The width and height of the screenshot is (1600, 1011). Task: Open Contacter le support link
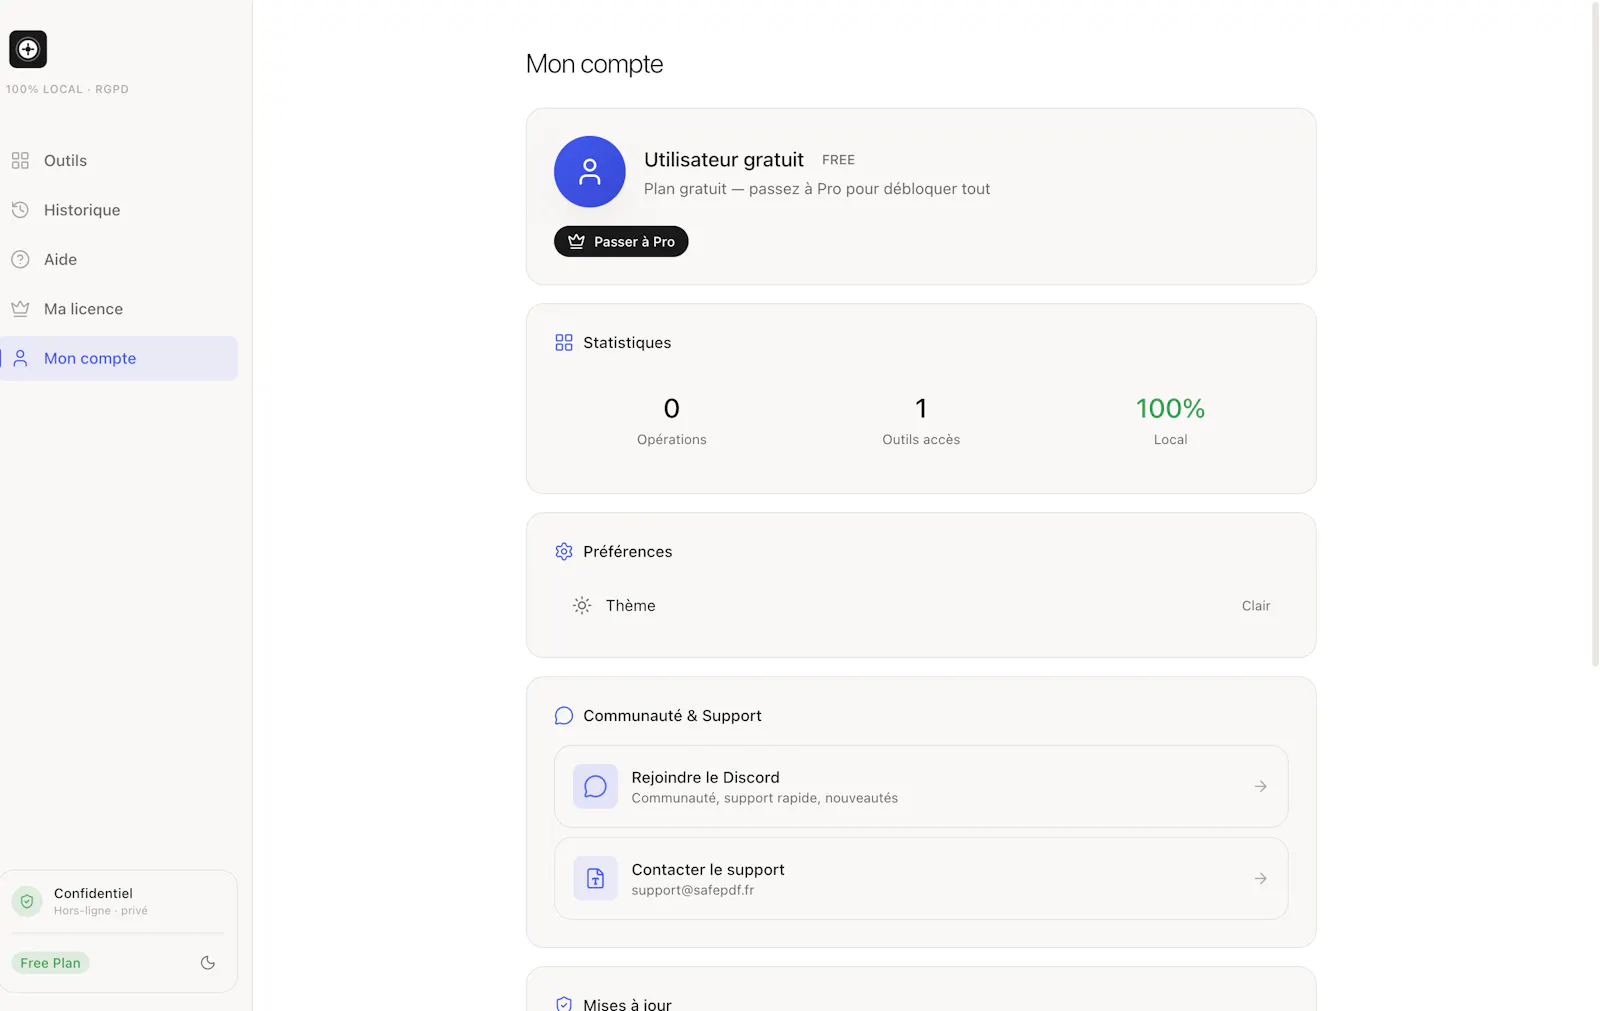(921, 879)
